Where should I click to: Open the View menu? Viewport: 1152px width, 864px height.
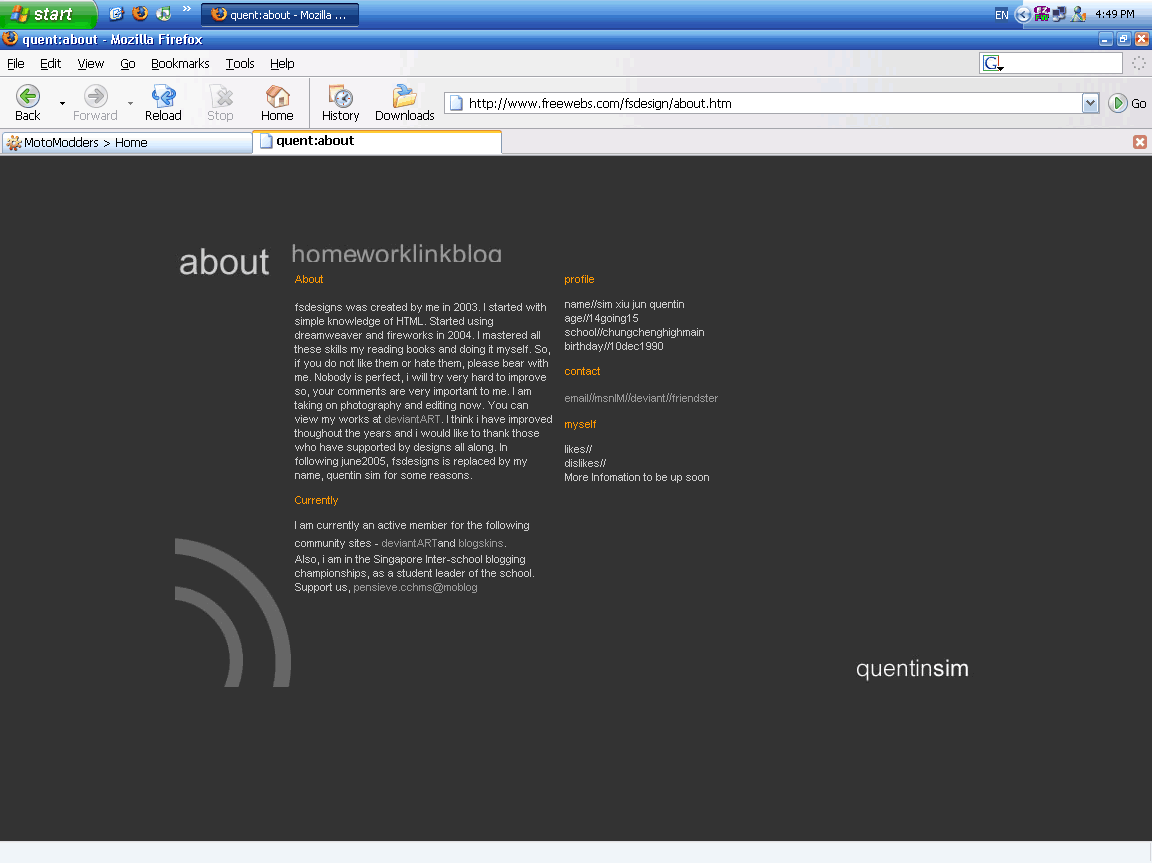click(x=90, y=64)
